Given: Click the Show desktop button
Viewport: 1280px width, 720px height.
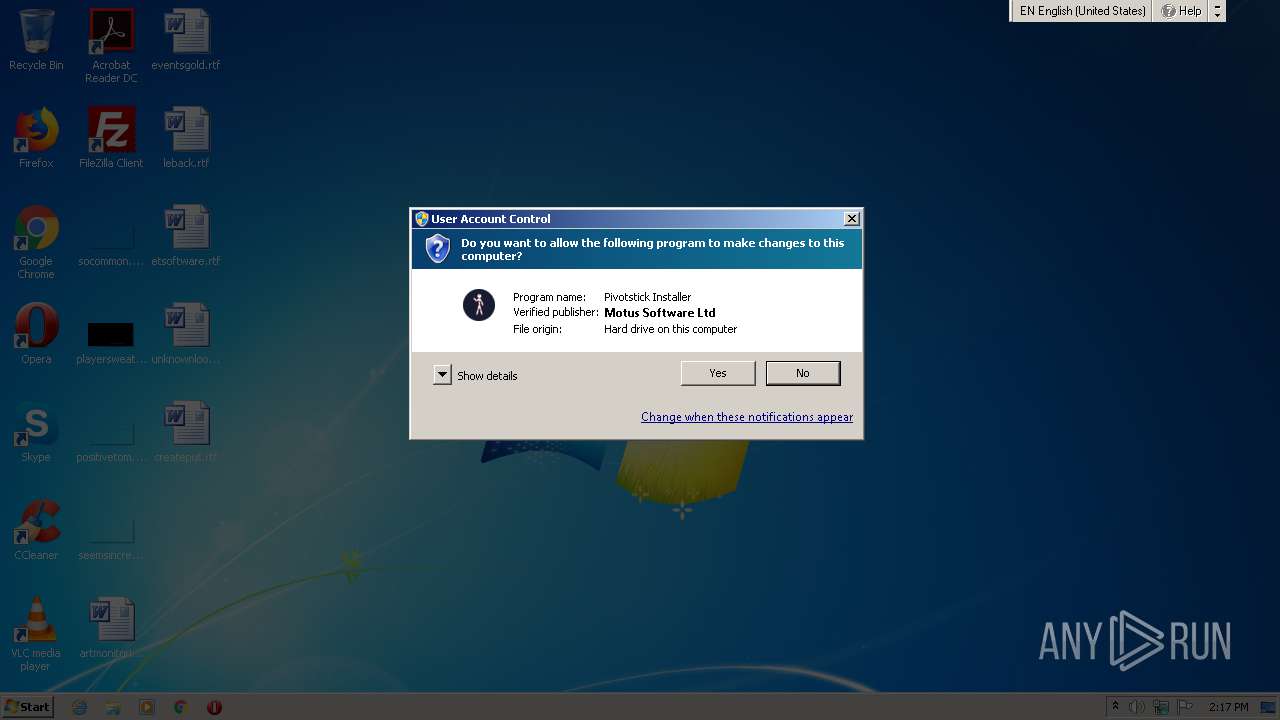Looking at the screenshot, I should tap(1270, 707).
